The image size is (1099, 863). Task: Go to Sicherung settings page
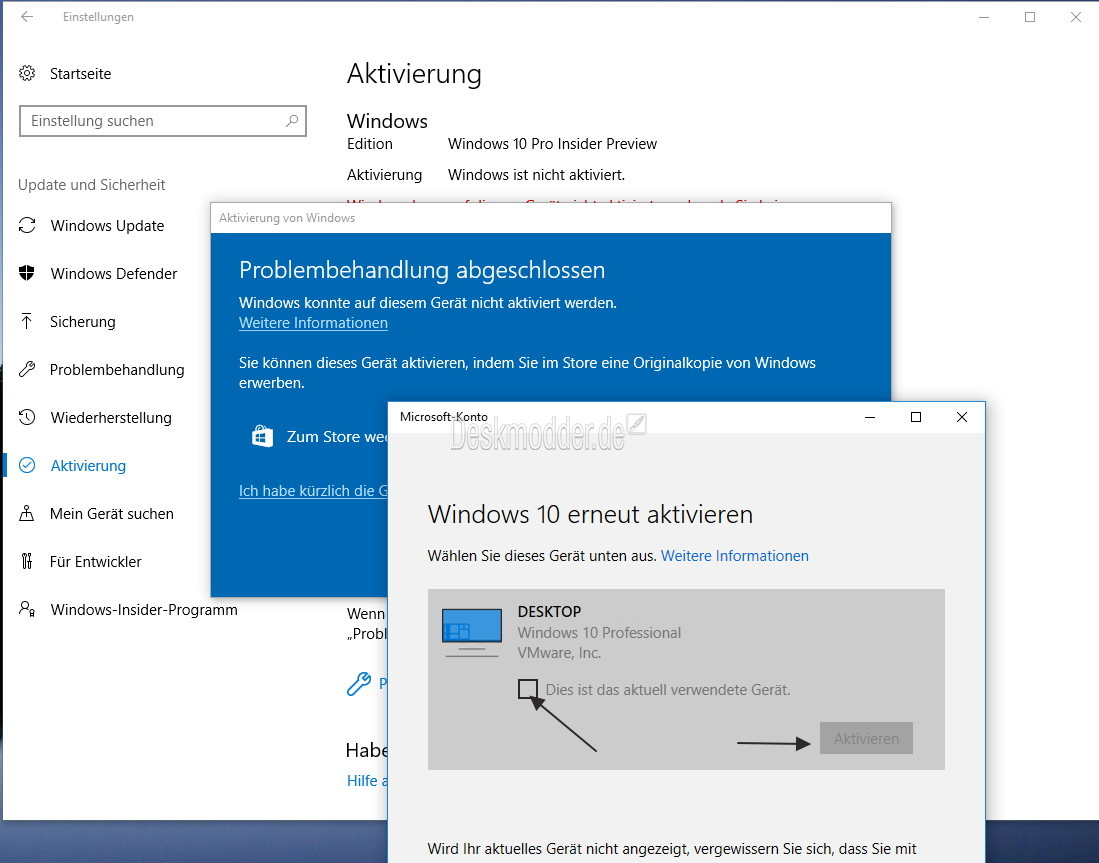pos(83,322)
